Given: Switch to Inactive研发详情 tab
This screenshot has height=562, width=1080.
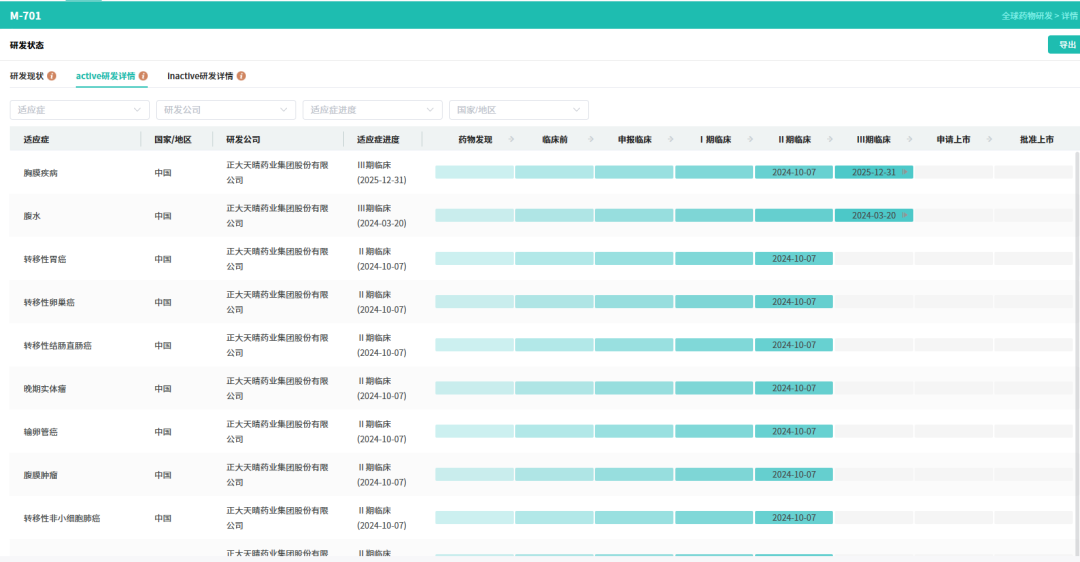Looking at the screenshot, I should tap(200, 76).
